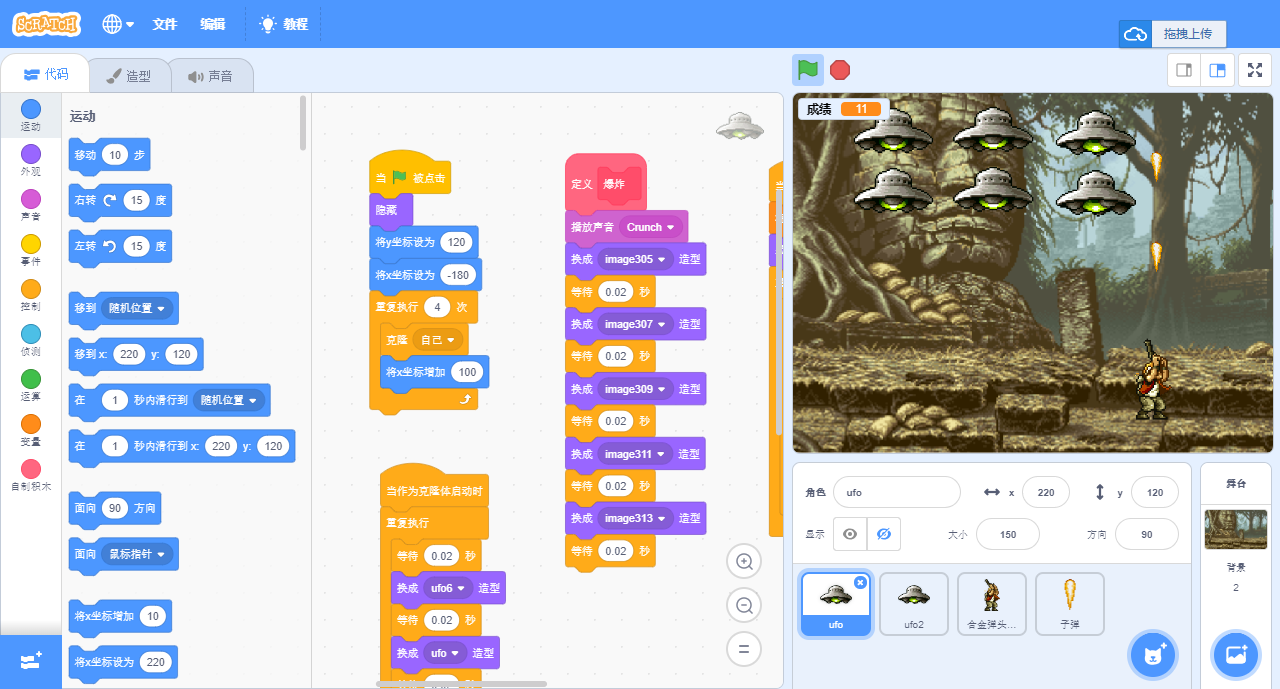Open the add extension button
This screenshot has width=1280, height=689.
pos(31,661)
